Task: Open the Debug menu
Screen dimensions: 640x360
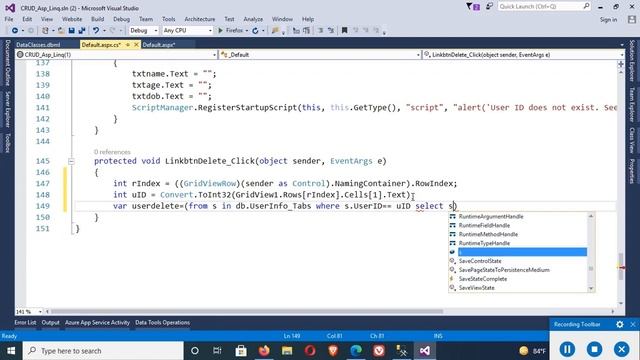Action: [121, 19]
